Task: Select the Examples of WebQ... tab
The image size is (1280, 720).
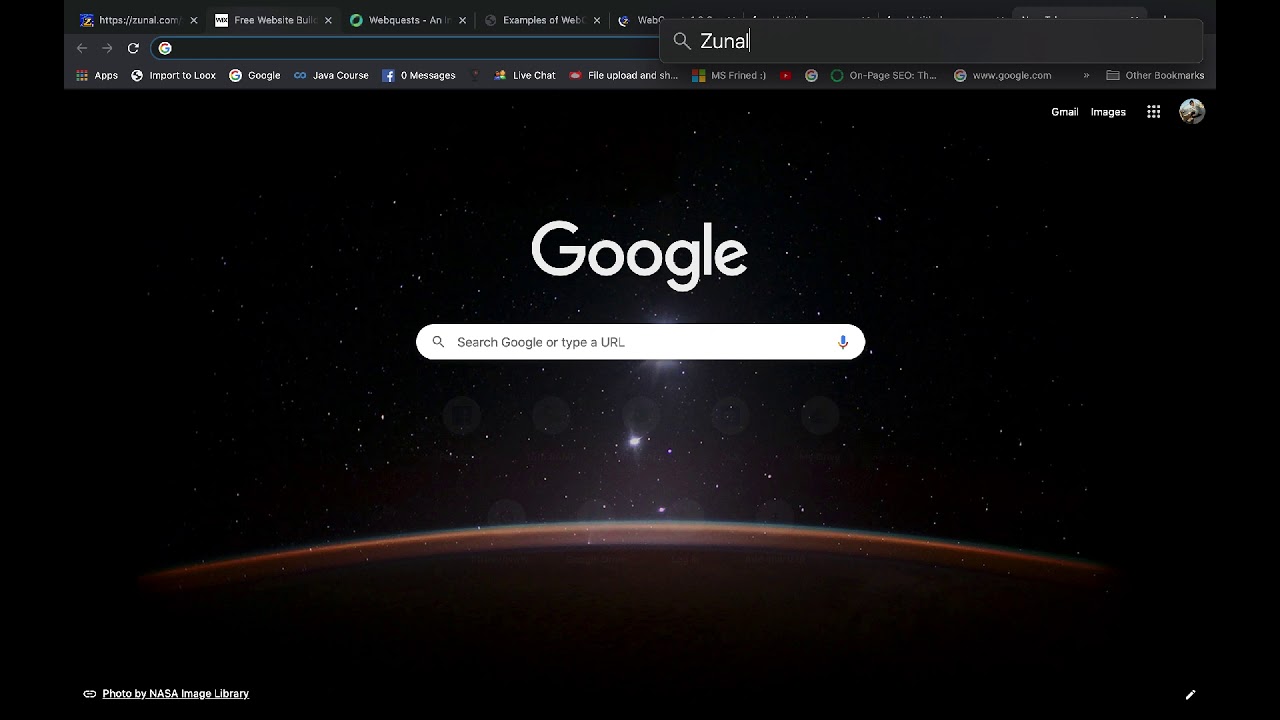Action: pos(543,20)
